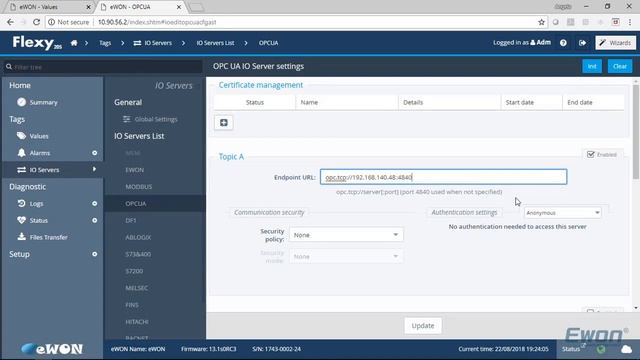Open Files Transfer item
This screenshot has height=360, width=640.
point(48,237)
